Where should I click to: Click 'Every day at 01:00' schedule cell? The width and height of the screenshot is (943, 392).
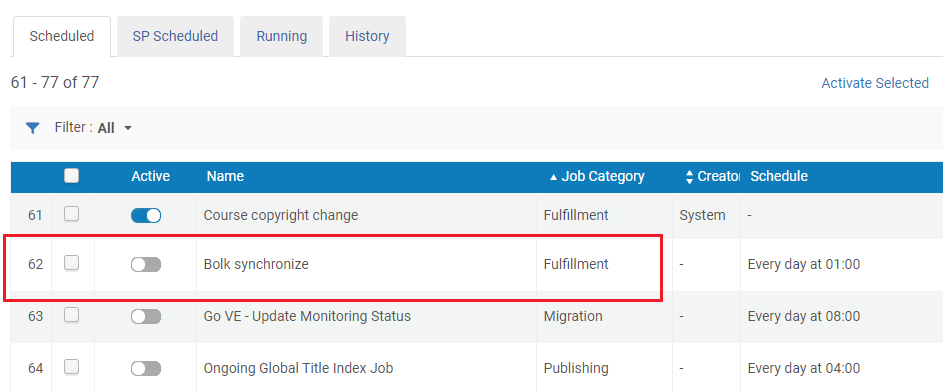[x=803, y=264]
